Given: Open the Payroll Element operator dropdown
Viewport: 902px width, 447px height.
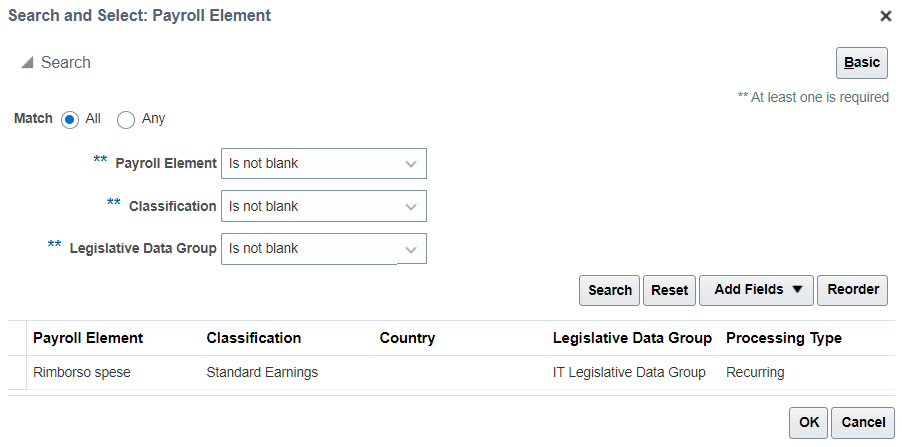Looking at the screenshot, I should click(x=324, y=163).
